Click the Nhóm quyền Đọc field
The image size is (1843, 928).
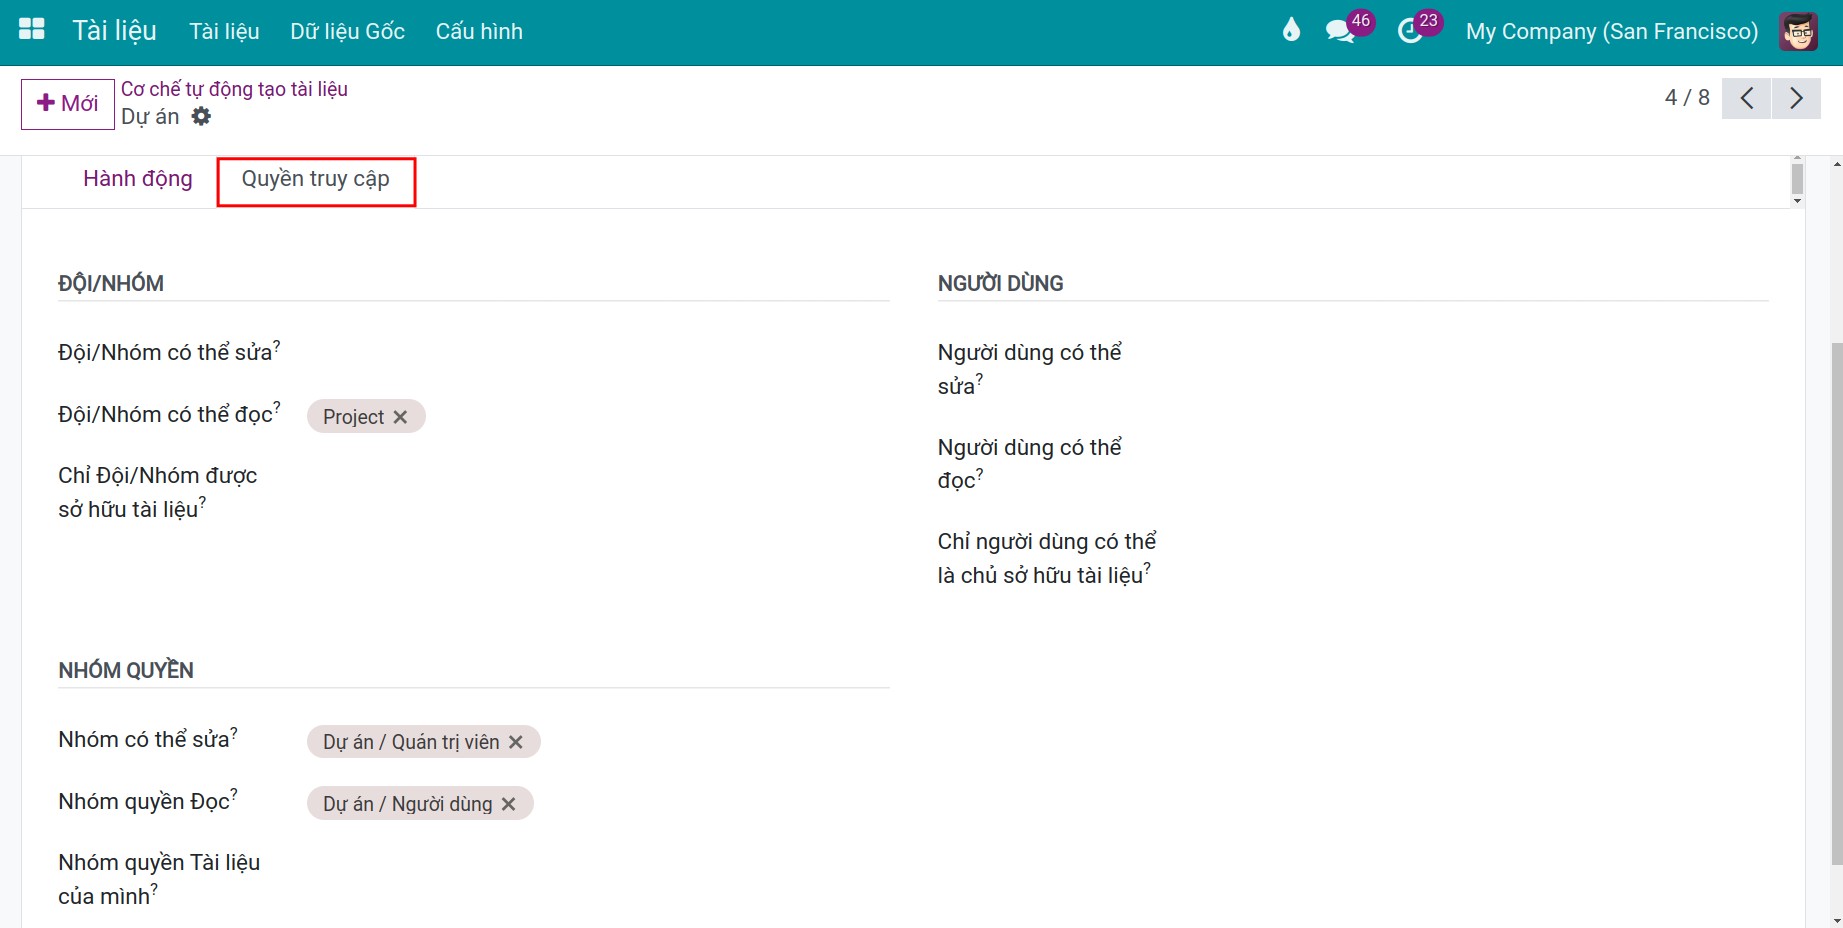[598, 804]
